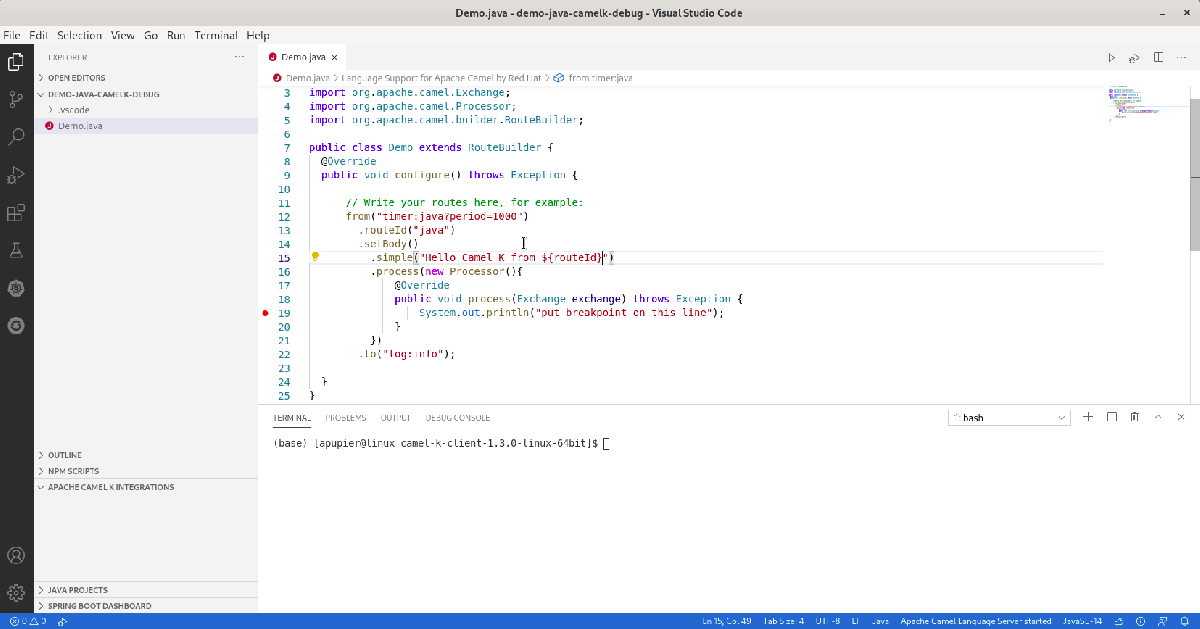
Task: Expand the .vscode folder
Action: tap(146, 110)
